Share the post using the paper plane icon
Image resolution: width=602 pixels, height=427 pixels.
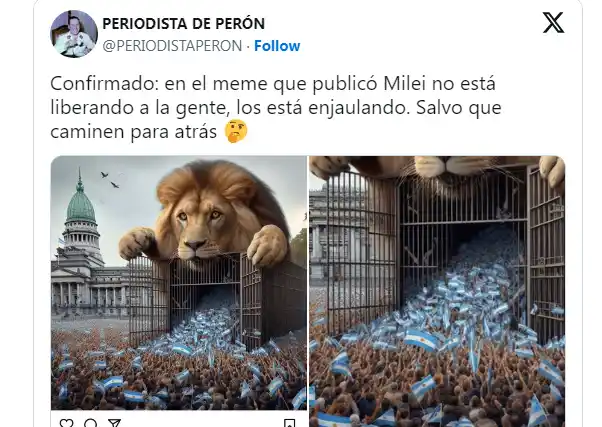point(114,423)
